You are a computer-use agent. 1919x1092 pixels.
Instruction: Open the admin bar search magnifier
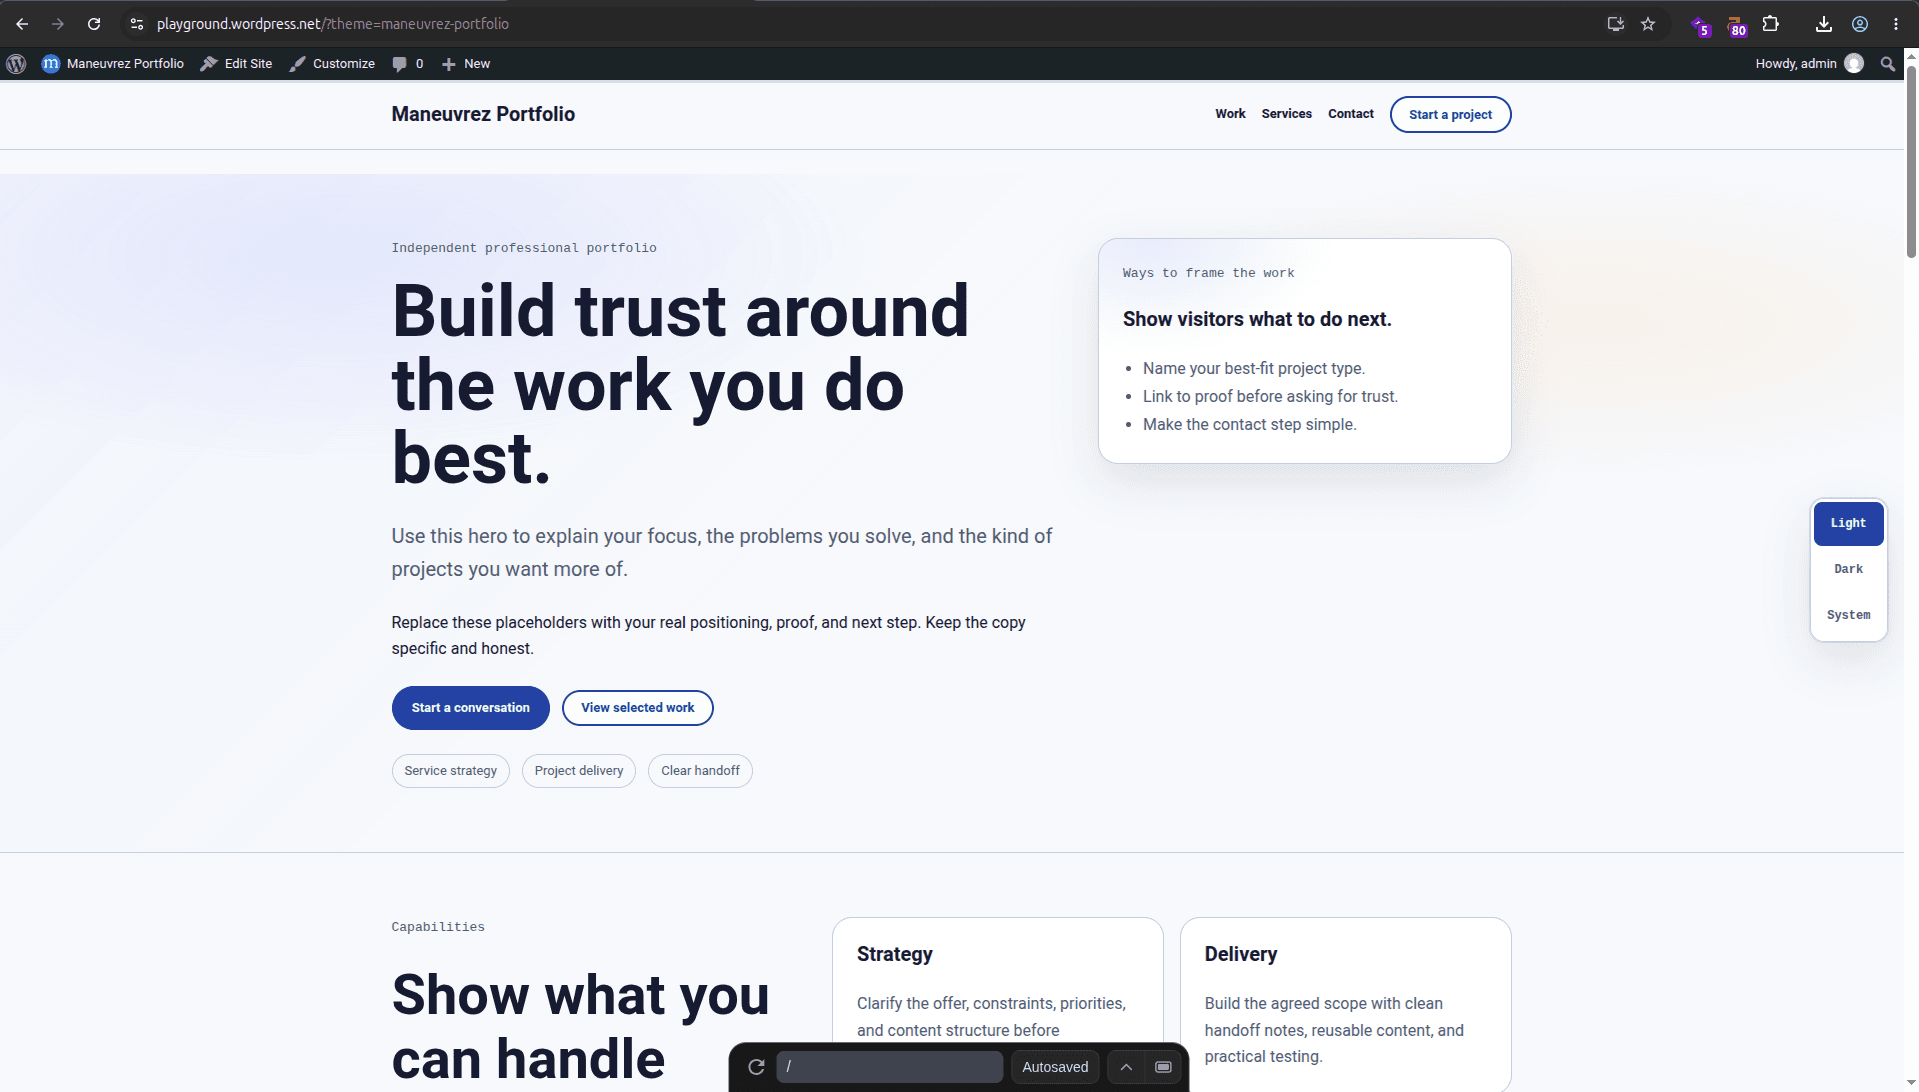coord(1888,63)
